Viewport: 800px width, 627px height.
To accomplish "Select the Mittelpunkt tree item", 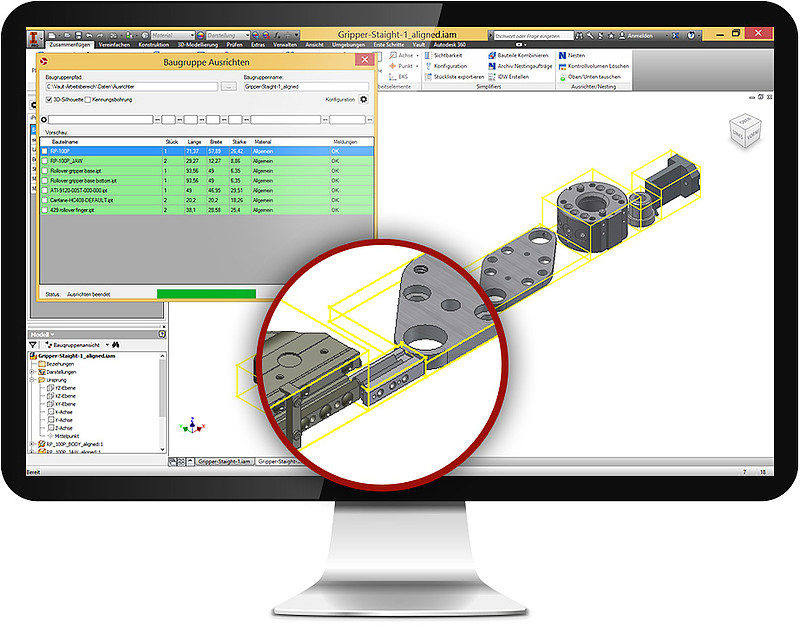I will (63, 436).
